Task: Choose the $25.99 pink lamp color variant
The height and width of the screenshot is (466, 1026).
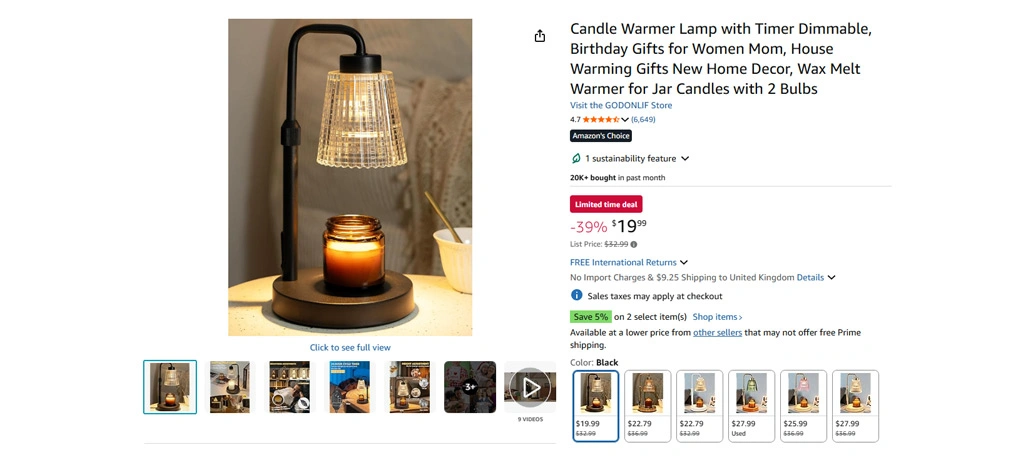Action: pos(804,406)
